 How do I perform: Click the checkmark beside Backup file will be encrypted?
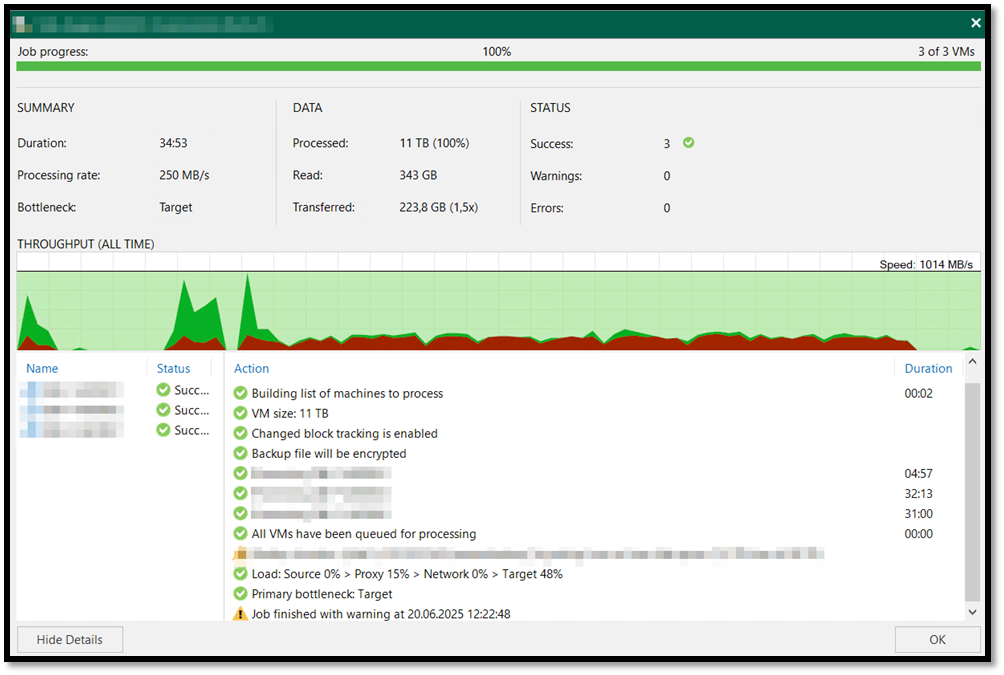(x=240, y=453)
